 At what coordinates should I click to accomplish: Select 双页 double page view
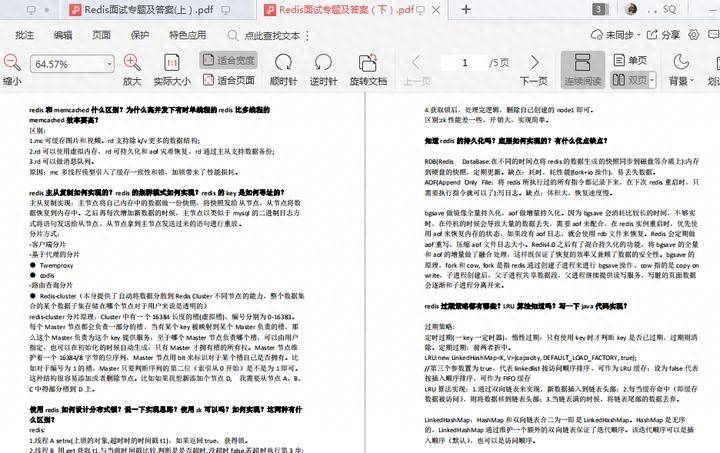pos(630,80)
